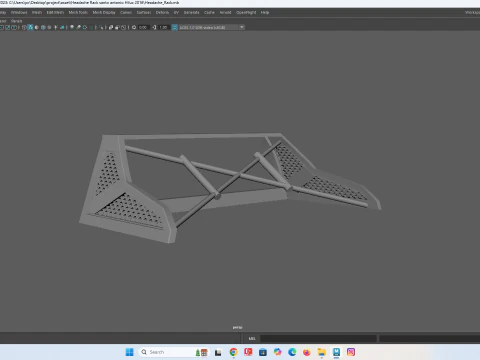The image size is (480, 360).
Task: Open the Help menu
Action: click(x=265, y=13)
